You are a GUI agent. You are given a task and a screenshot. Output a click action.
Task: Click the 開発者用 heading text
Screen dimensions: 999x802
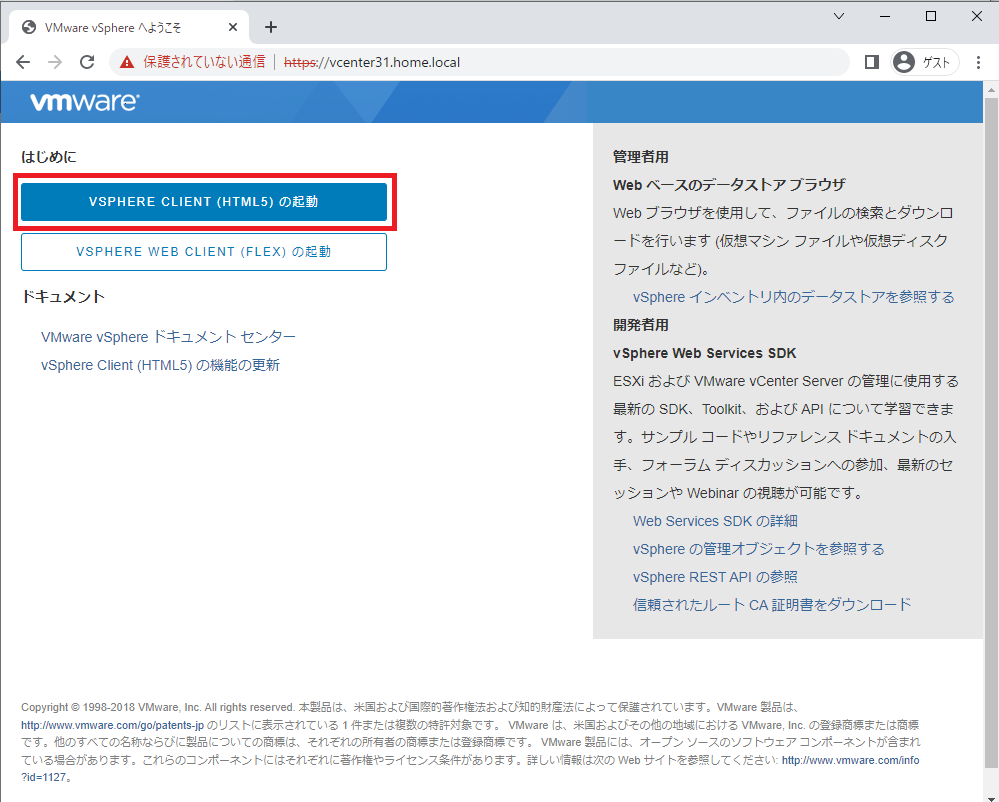(x=640, y=325)
